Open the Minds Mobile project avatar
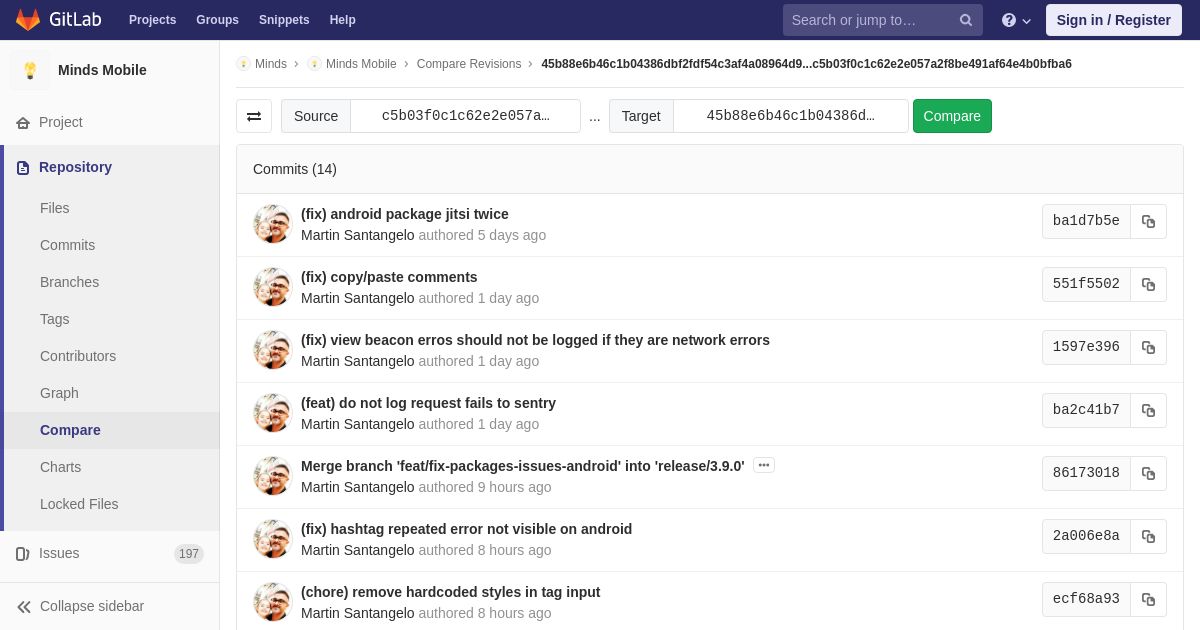Screen dimensions: 1200x630 coord(30,70)
